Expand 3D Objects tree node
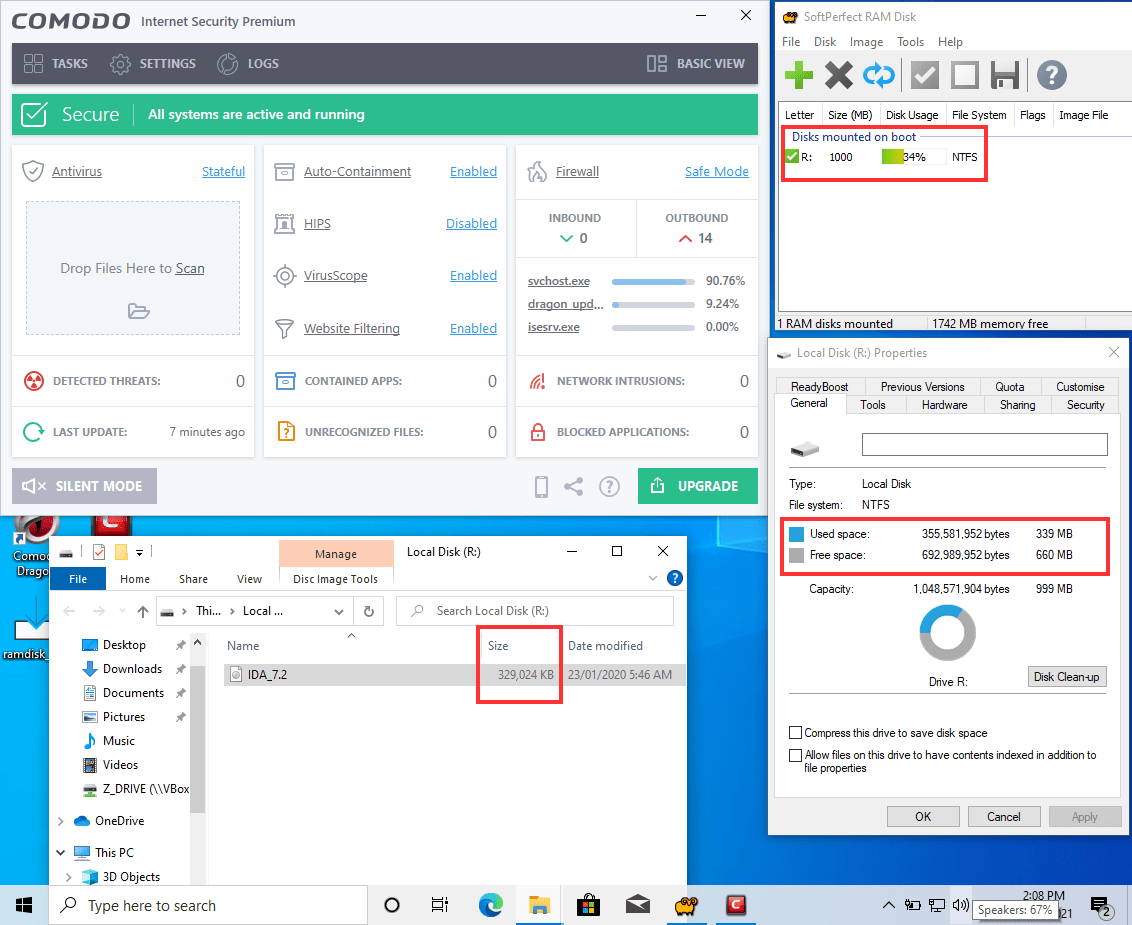The image size is (1132, 925). (69, 877)
